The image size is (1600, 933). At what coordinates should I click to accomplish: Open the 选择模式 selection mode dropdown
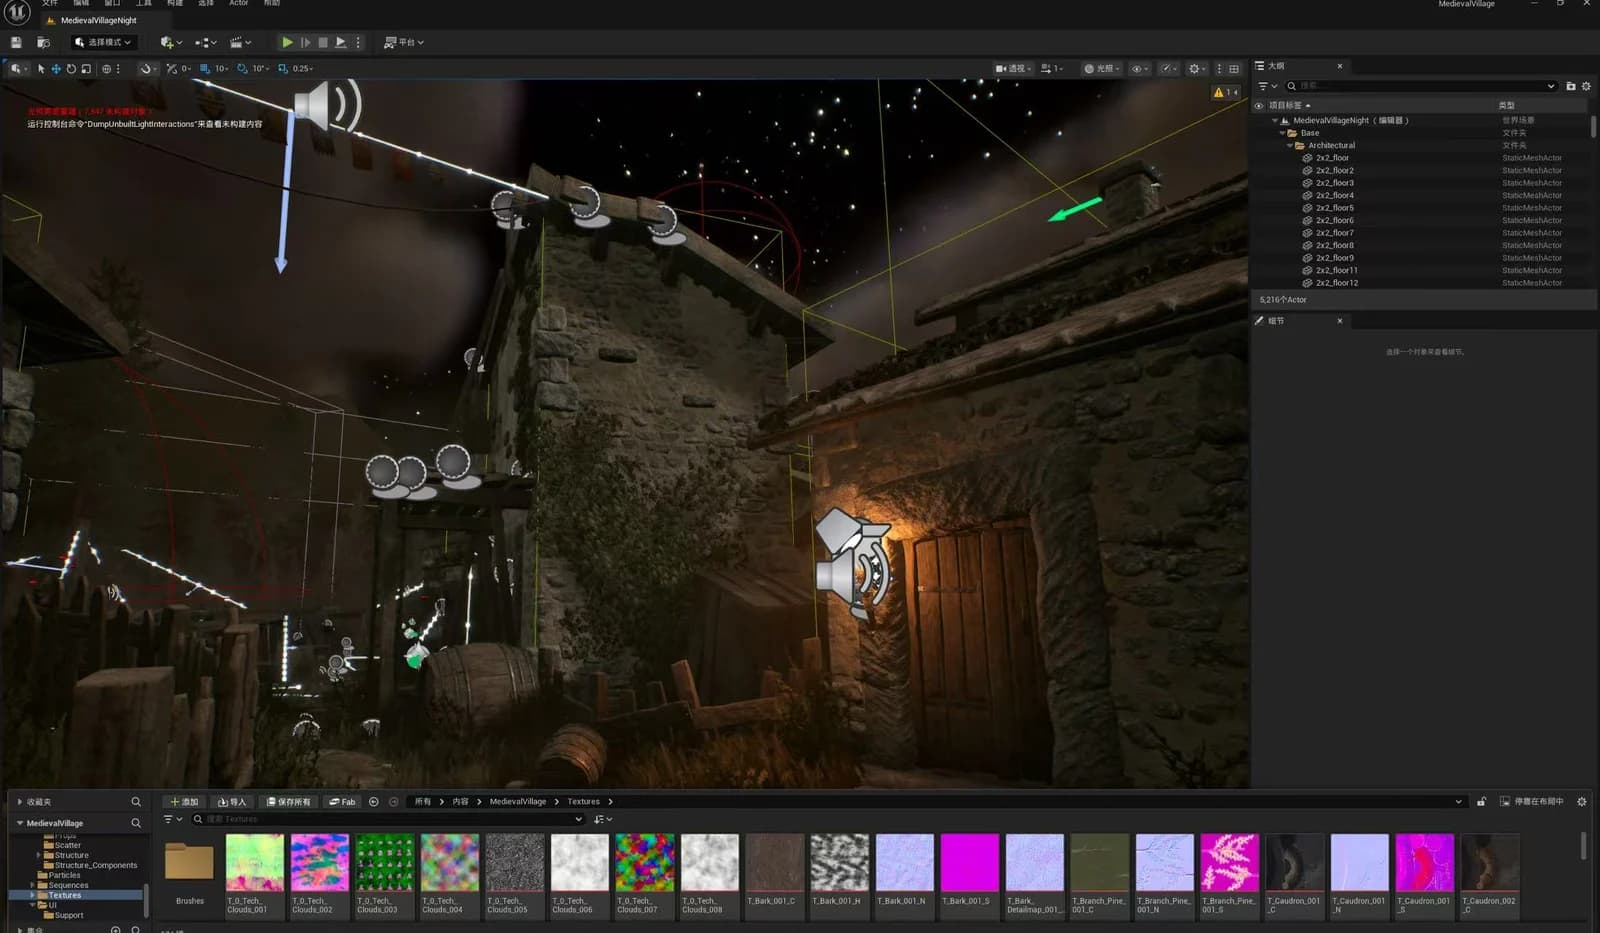(102, 42)
